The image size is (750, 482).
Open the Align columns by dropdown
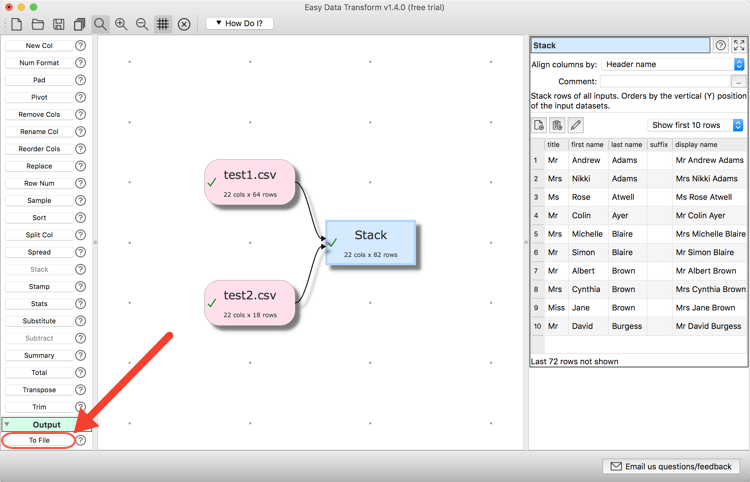point(673,64)
